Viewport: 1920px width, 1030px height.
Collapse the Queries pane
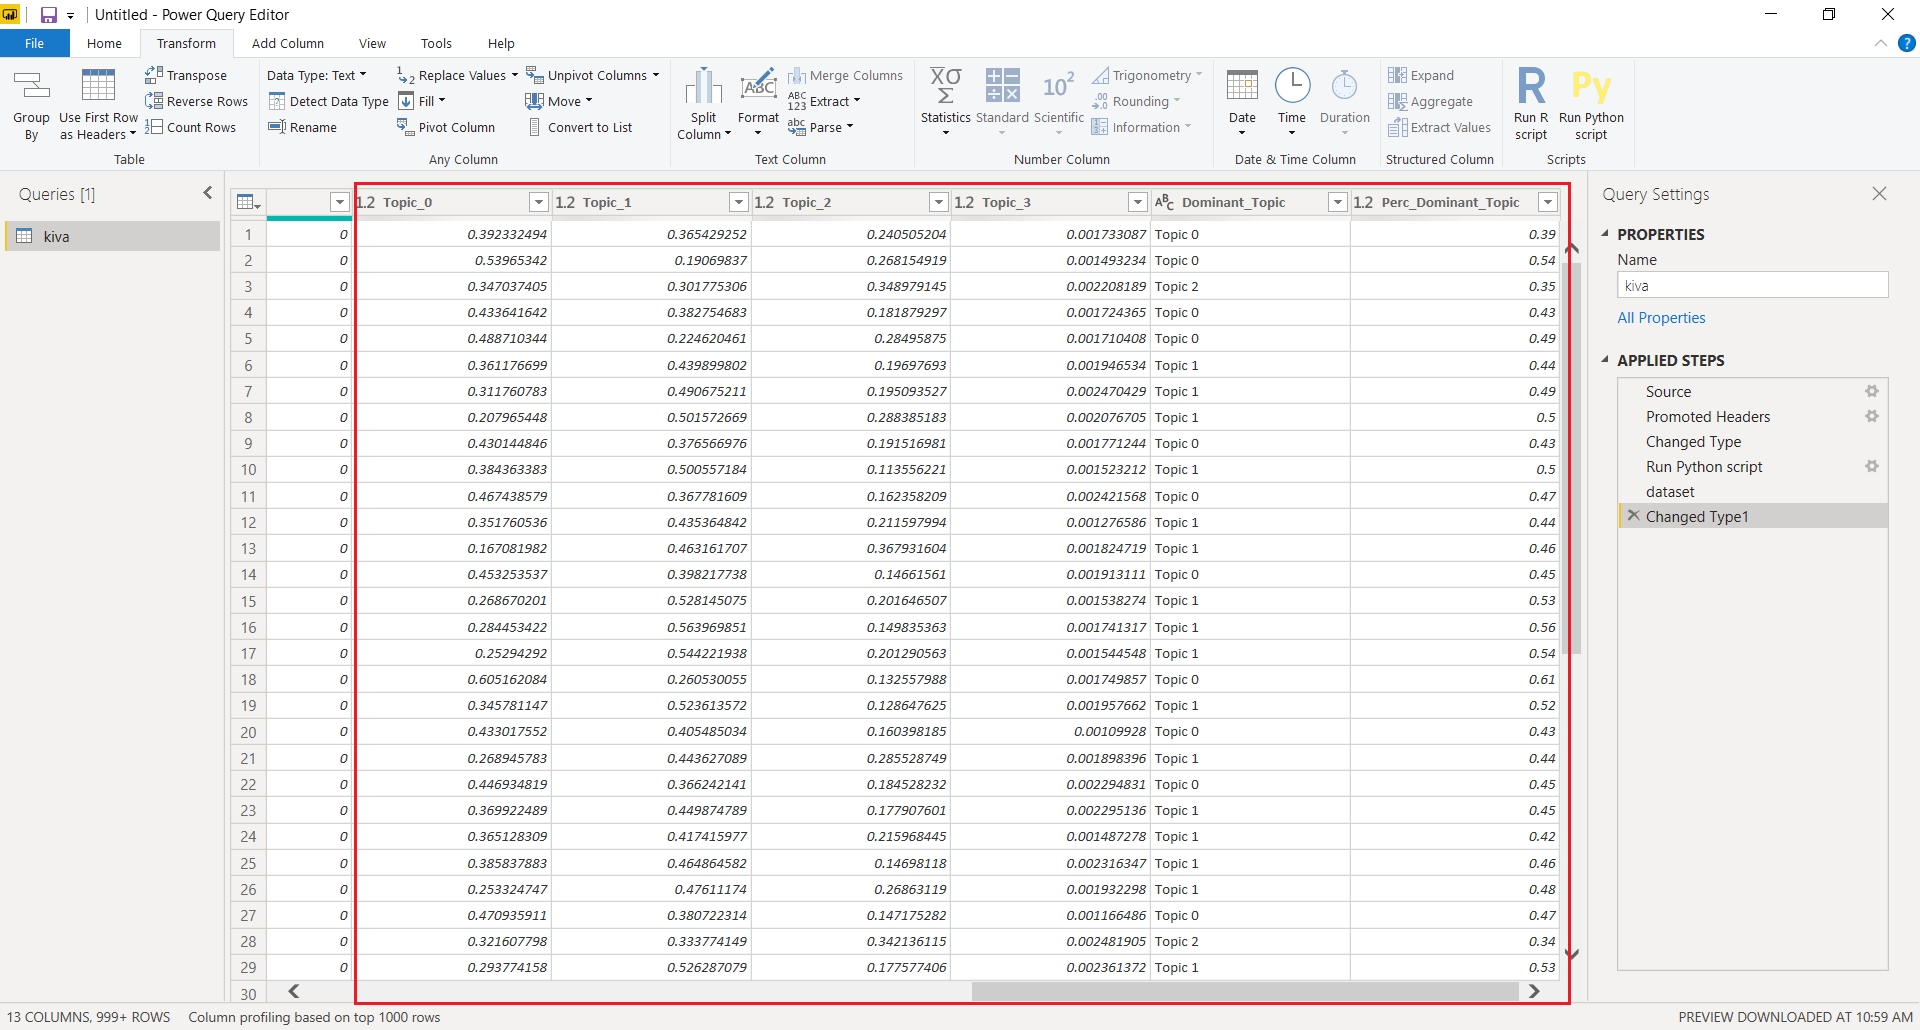coord(208,193)
